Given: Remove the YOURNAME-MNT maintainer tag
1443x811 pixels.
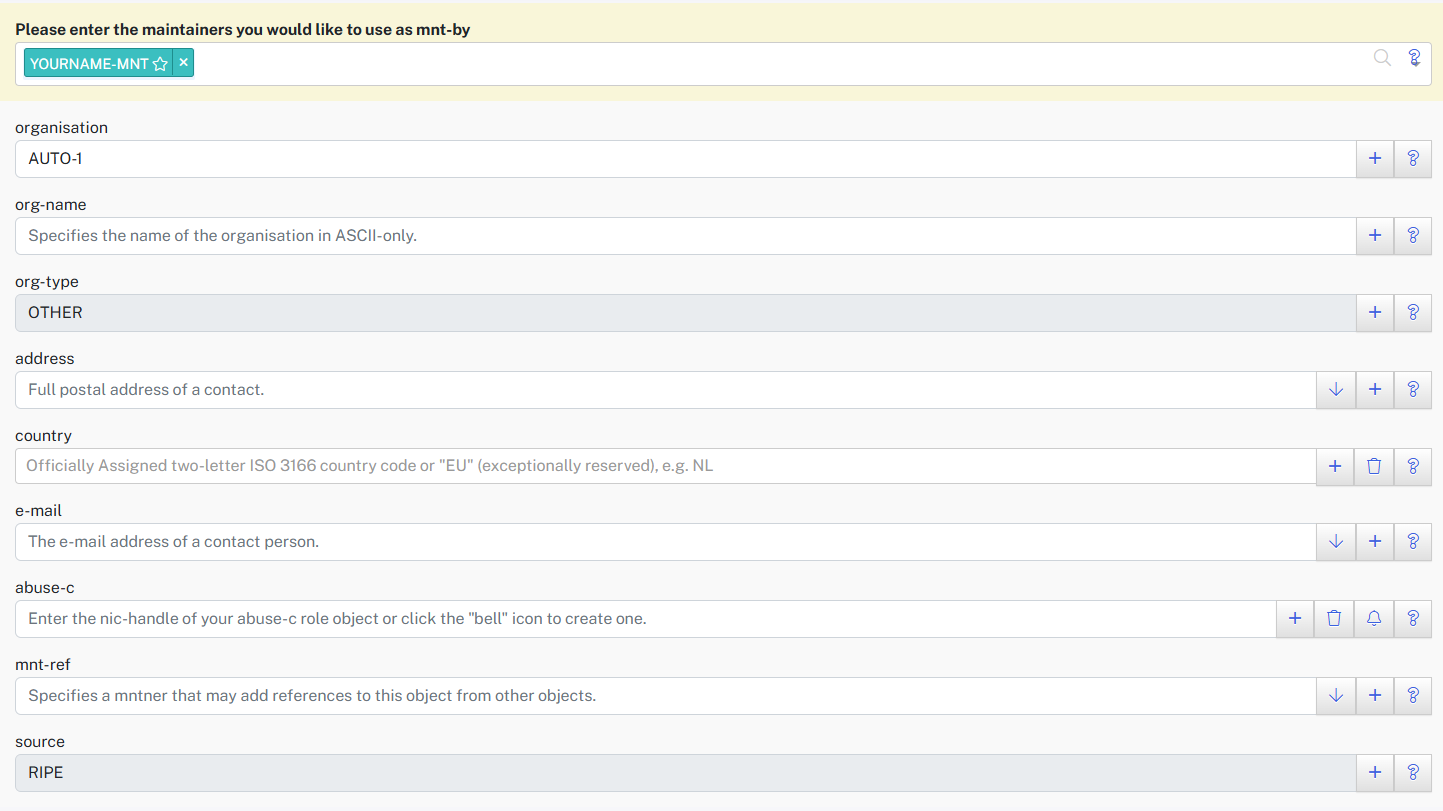Looking at the screenshot, I should click(x=183, y=63).
